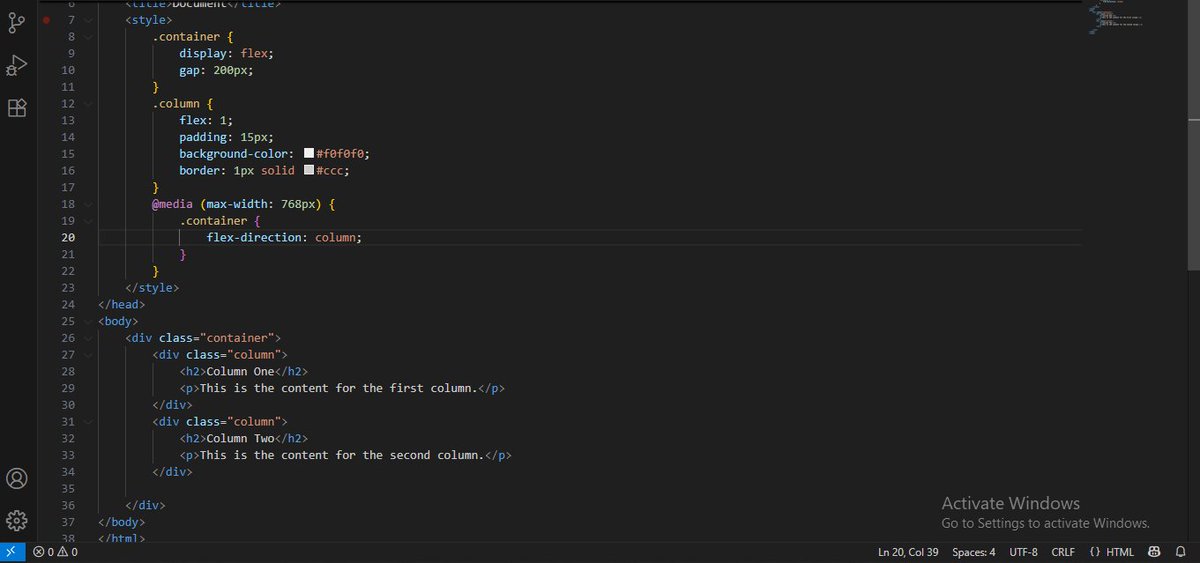Open the #f0f0f0 color picker swatch
Viewport: 1200px width, 563px height.
(309, 154)
